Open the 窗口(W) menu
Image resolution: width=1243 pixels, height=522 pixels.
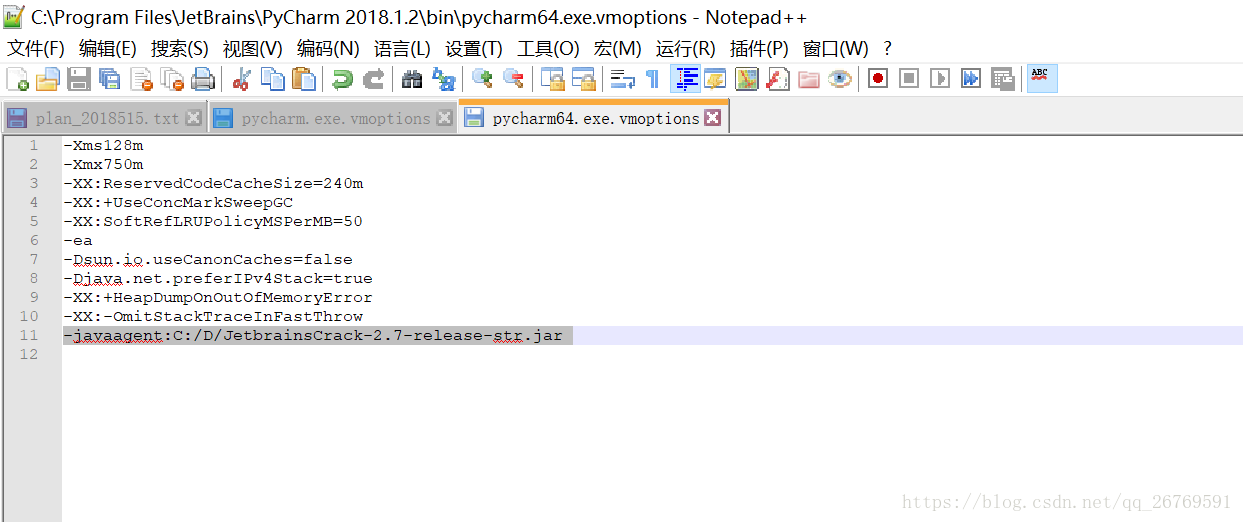[836, 48]
